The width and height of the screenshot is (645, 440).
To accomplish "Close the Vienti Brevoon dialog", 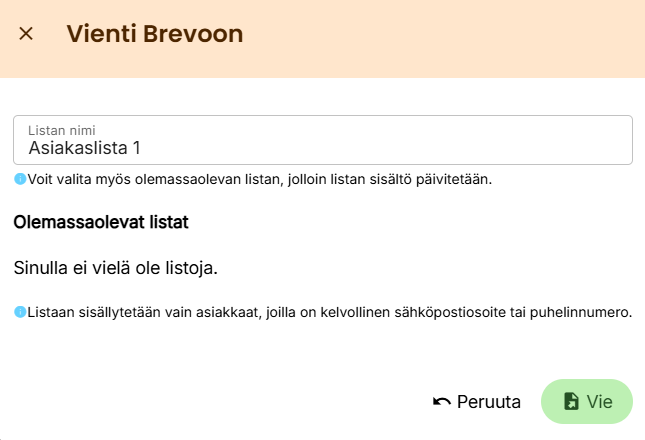I will click(x=26, y=34).
